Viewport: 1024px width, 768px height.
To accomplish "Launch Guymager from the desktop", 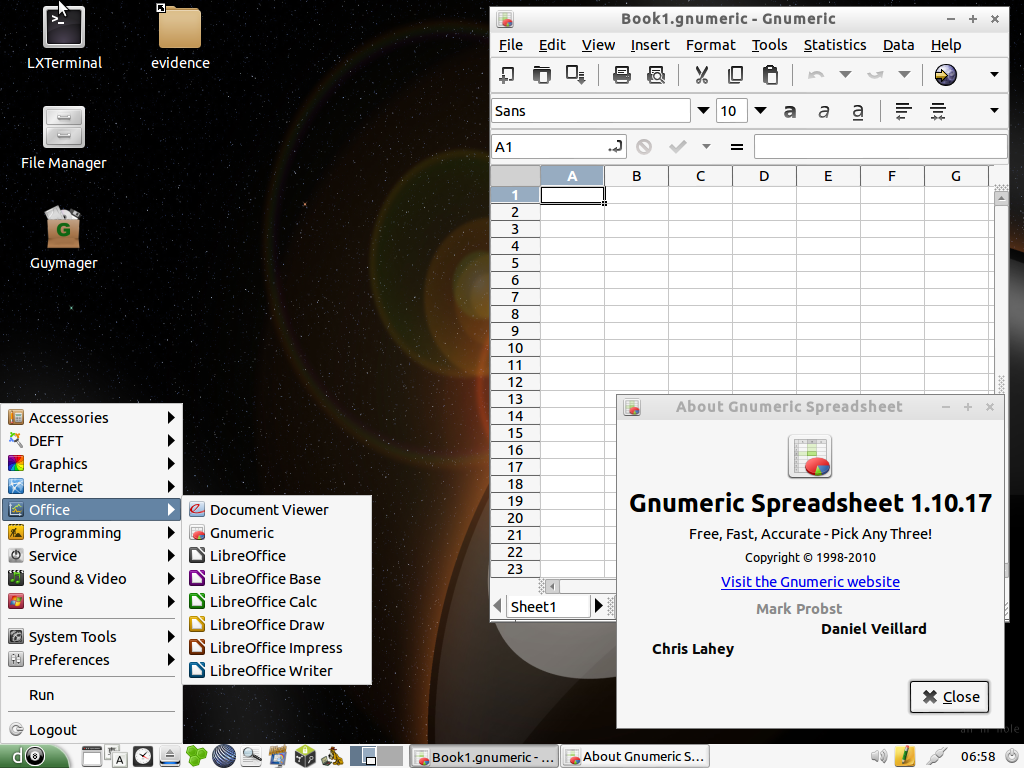I will coord(63,238).
